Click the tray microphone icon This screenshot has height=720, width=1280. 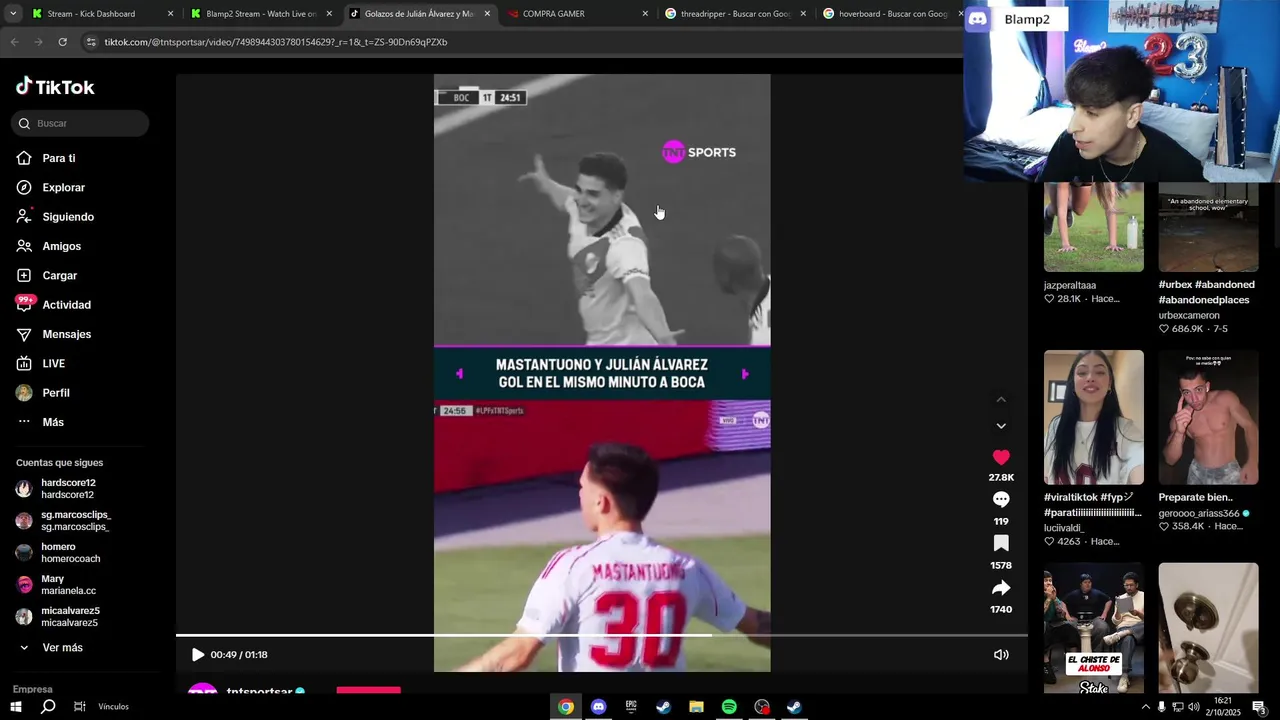coord(1161,707)
